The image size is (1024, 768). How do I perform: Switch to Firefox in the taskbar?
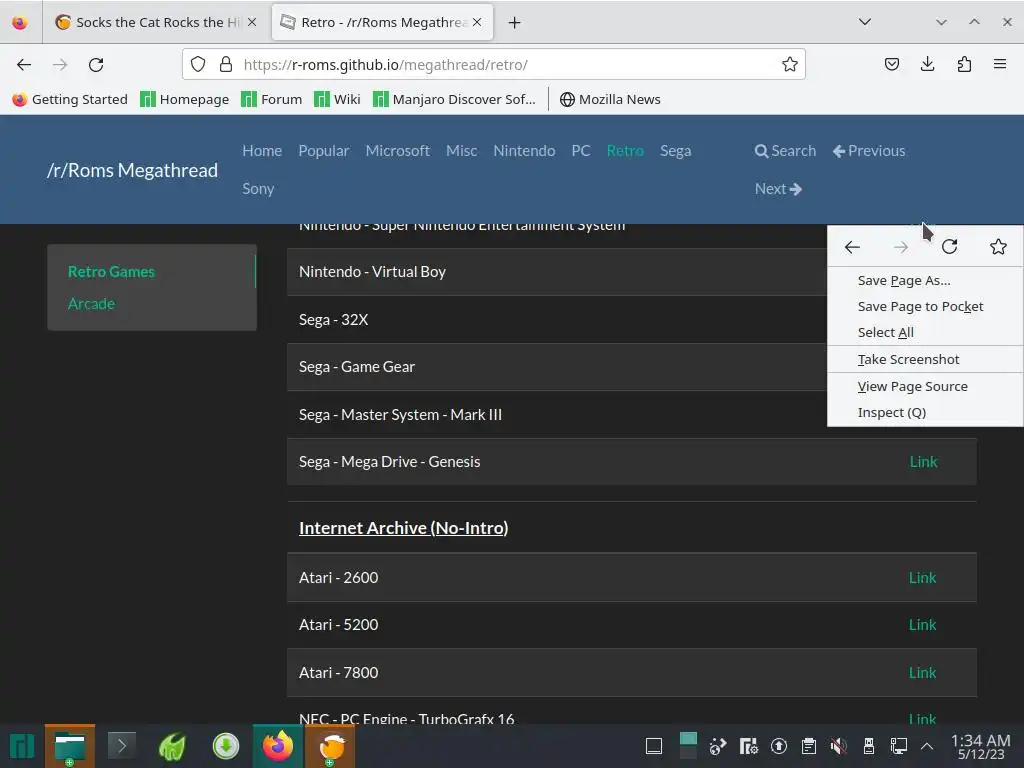click(x=278, y=746)
